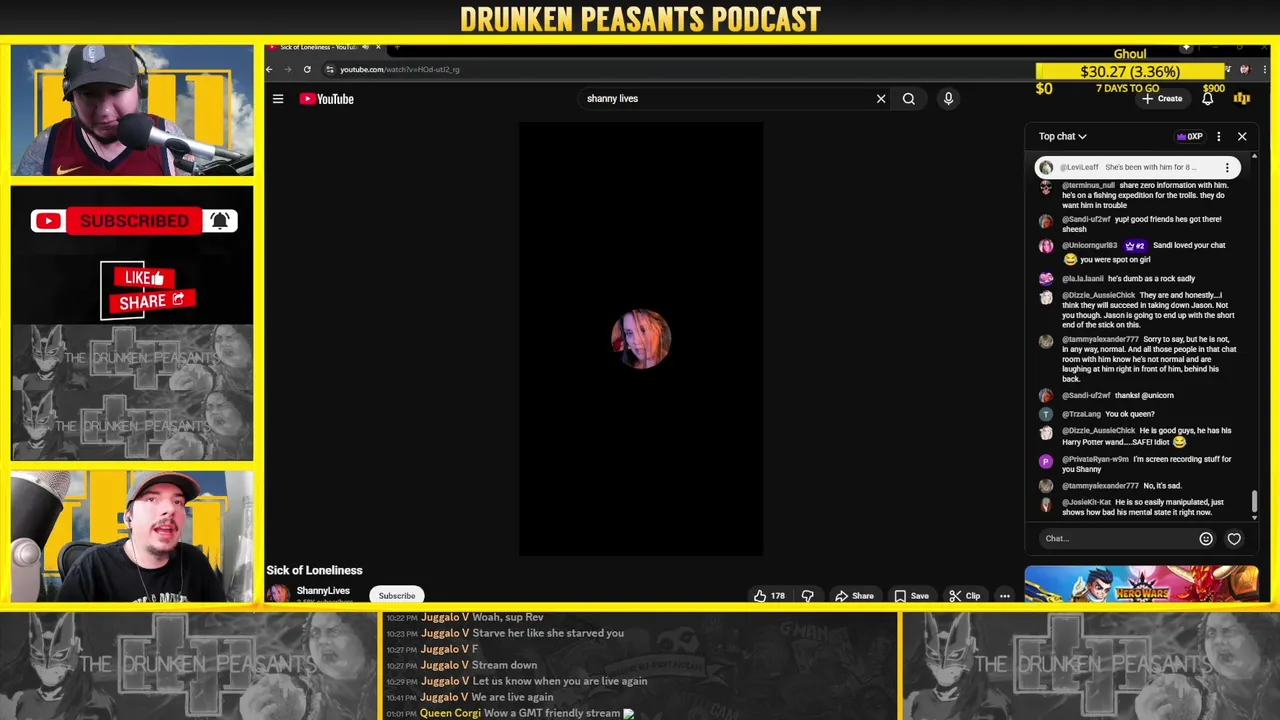The height and width of the screenshot is (720, 1280).
Task: Send a heart reaction in chat
Action: (x=1234, y=539)
